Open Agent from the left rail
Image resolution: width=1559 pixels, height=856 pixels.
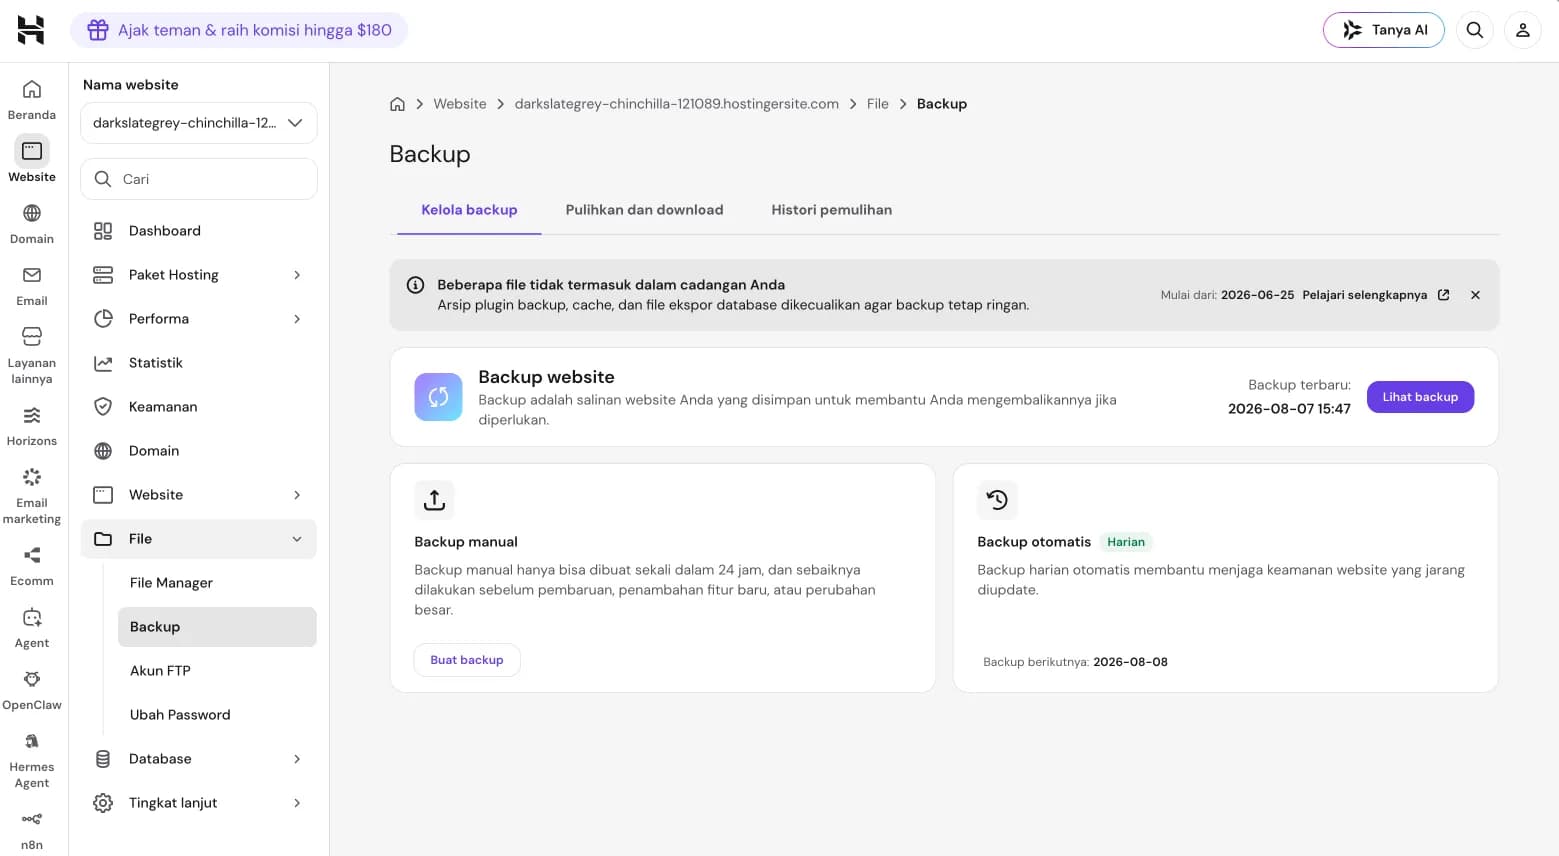click(x=32, y=628)
